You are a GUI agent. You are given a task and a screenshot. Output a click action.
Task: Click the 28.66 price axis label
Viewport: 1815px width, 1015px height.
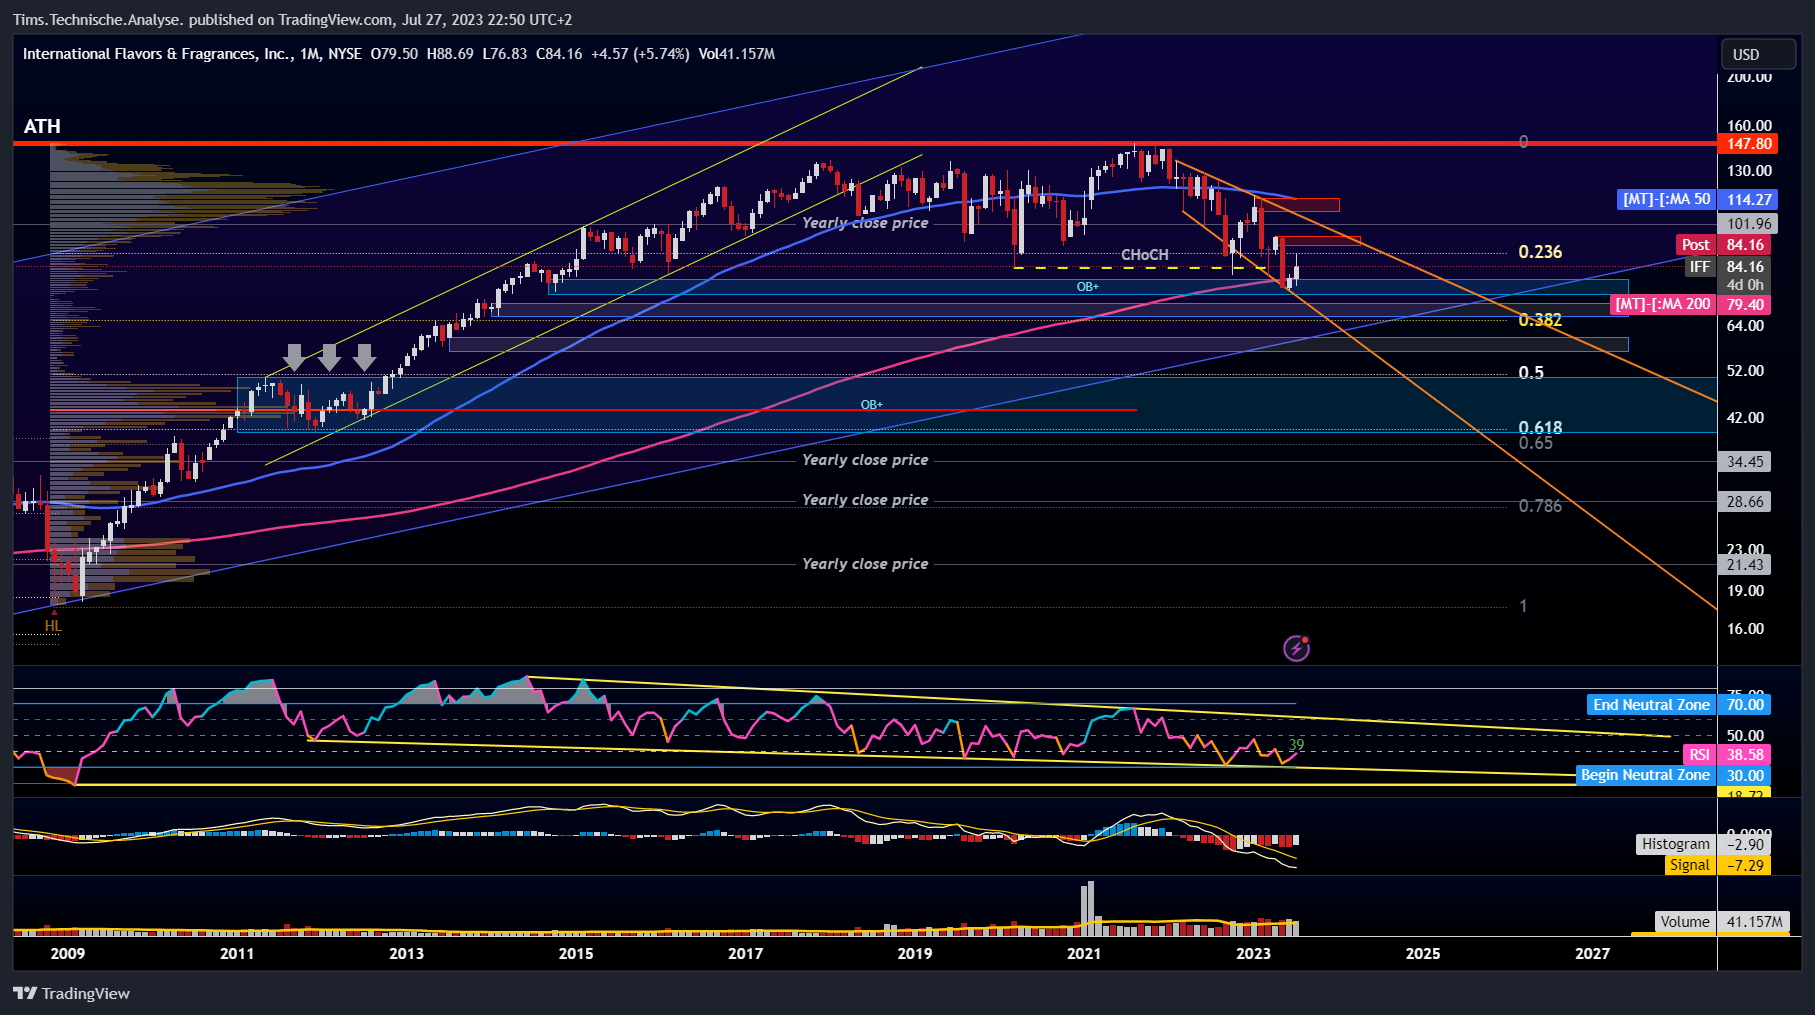click(x=1744, y=502)
